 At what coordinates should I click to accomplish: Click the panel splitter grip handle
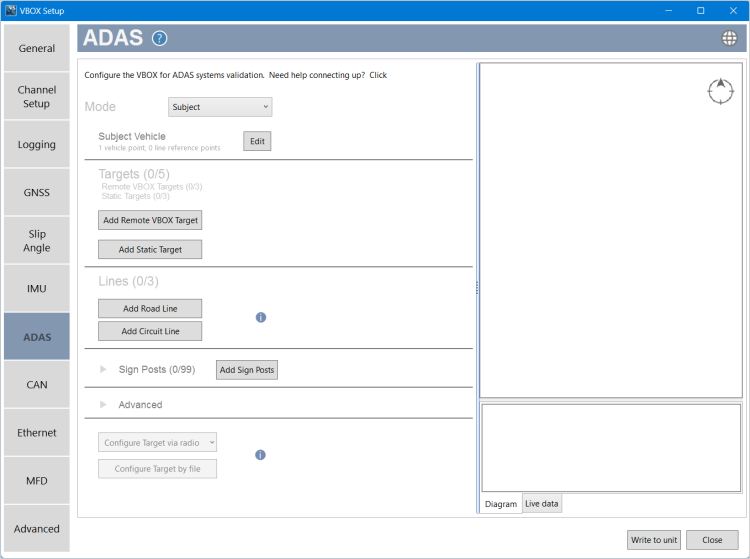pos(477,288)
